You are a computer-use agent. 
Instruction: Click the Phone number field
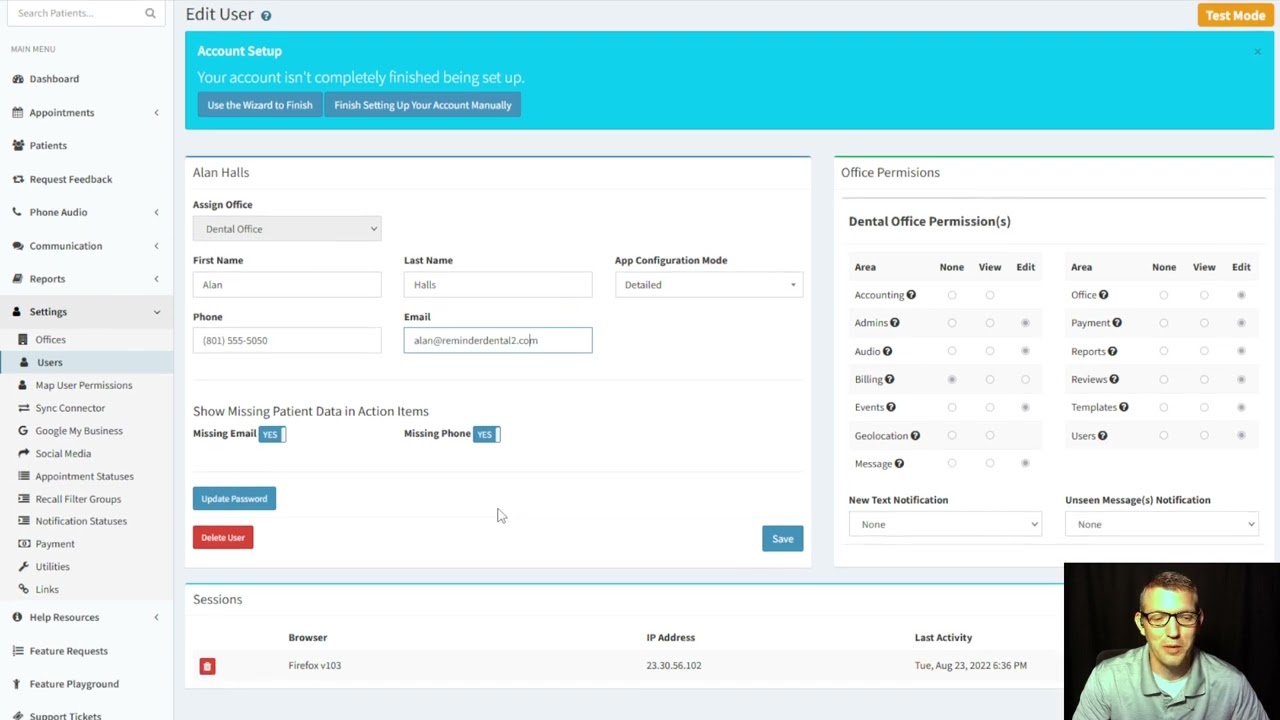[287, 341]
